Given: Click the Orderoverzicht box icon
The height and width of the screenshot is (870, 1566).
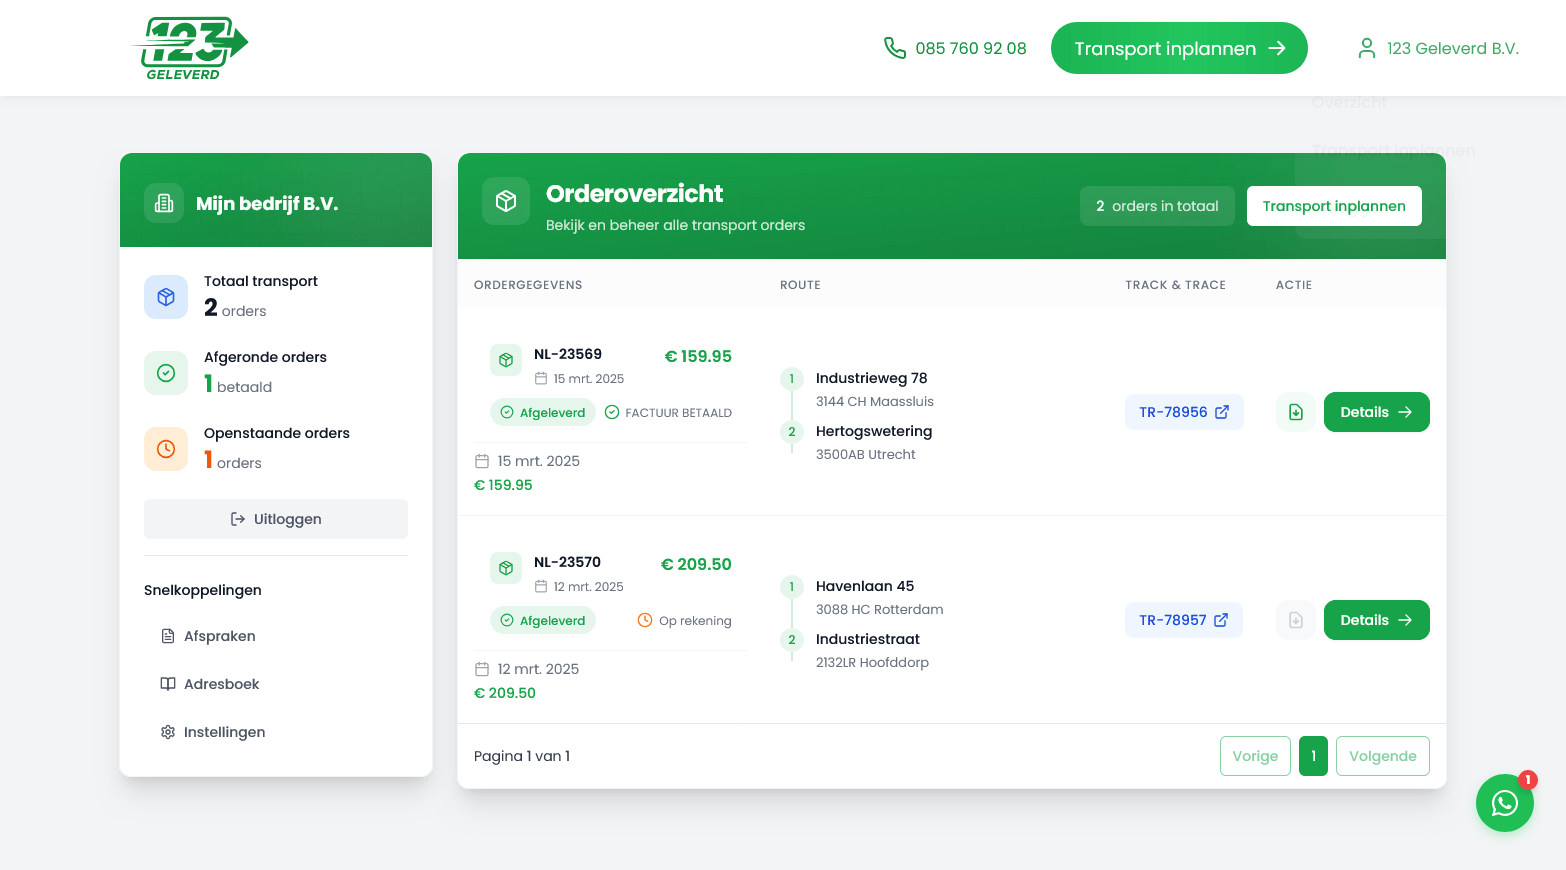Looking at the screenshot, I should 506,201.
